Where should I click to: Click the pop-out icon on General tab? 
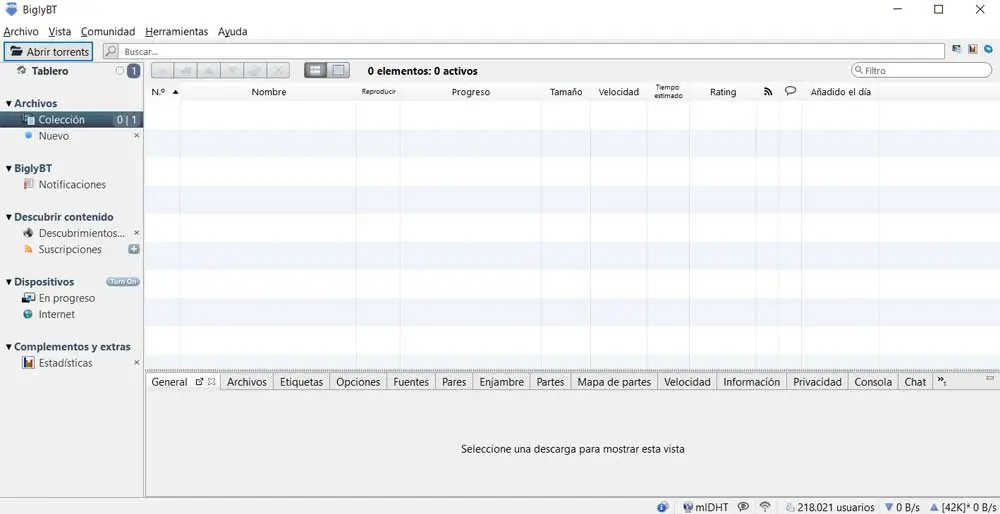coord(200,381)
